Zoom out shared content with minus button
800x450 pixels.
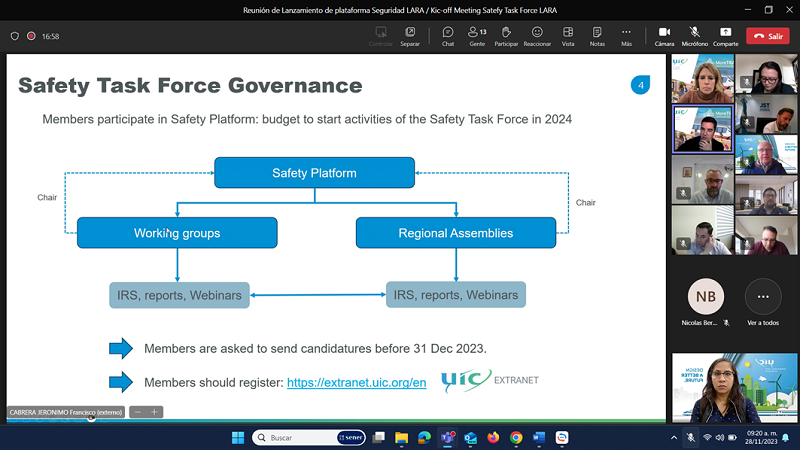[x=138, y=412]
